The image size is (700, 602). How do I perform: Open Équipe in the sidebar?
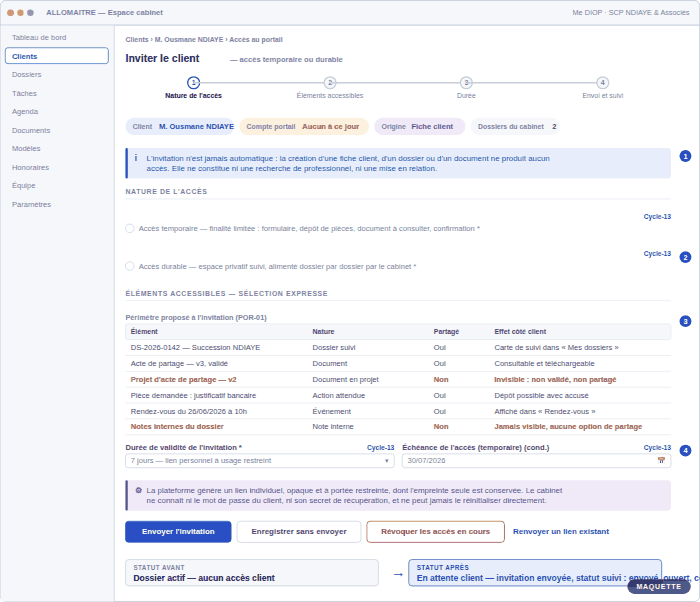click(x=23, y=186)
